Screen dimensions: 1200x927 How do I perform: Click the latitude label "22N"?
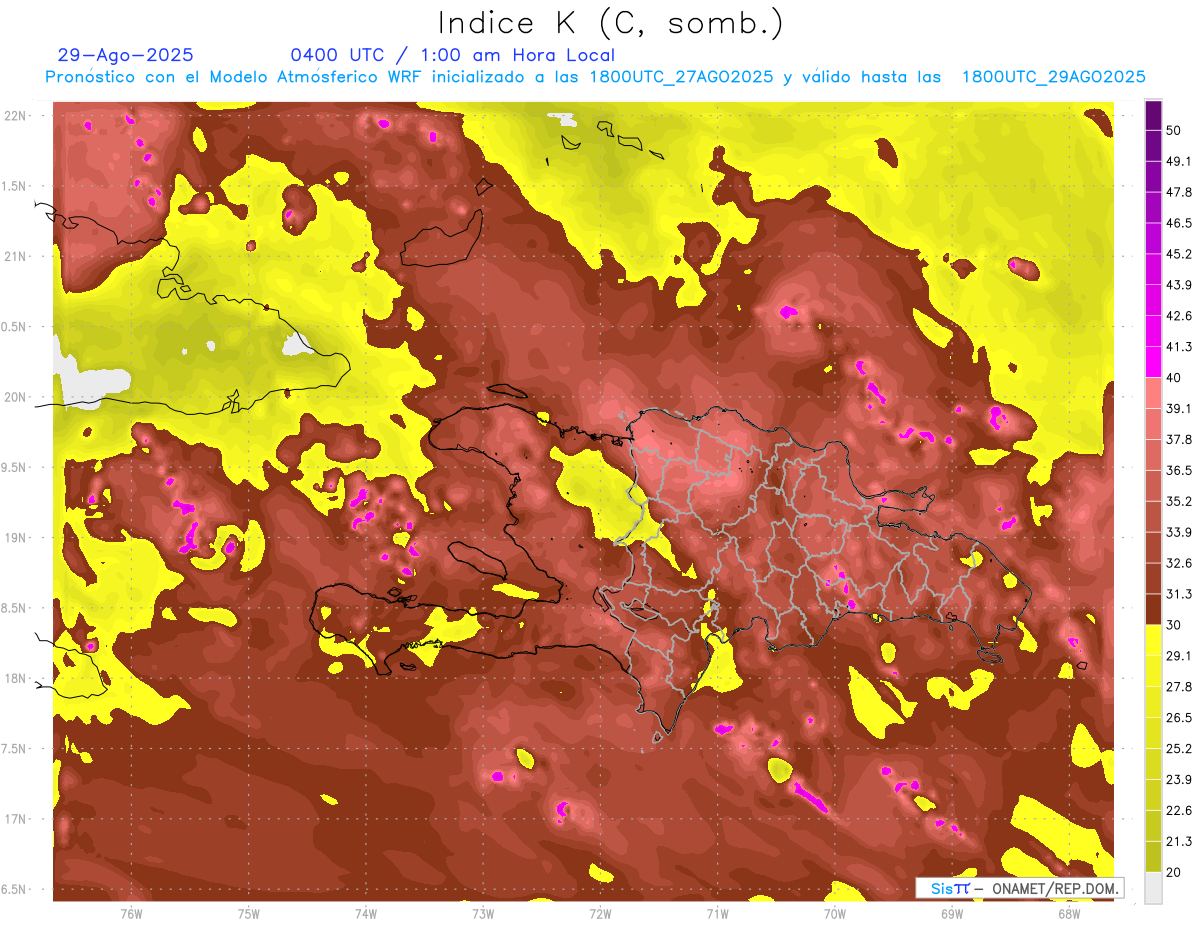coord(15,115)
